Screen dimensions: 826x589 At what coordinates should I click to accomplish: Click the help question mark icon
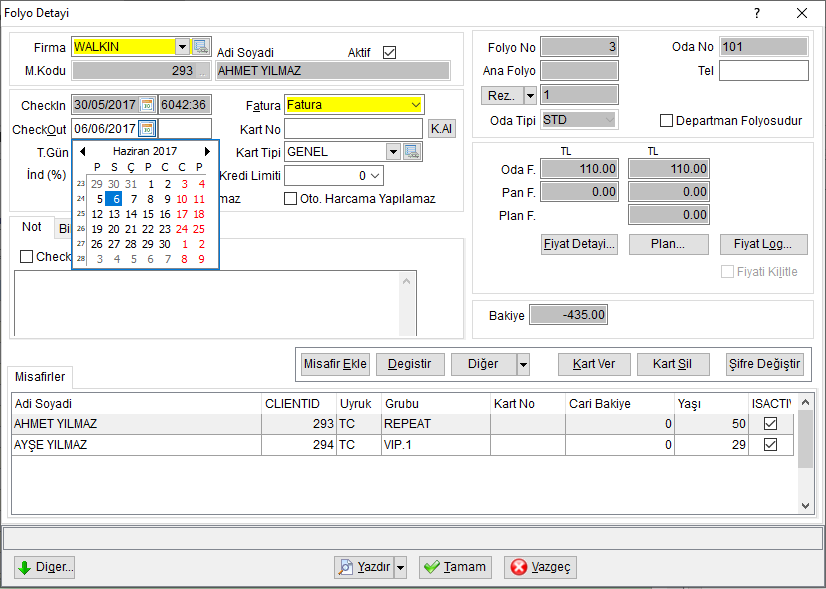757,13
